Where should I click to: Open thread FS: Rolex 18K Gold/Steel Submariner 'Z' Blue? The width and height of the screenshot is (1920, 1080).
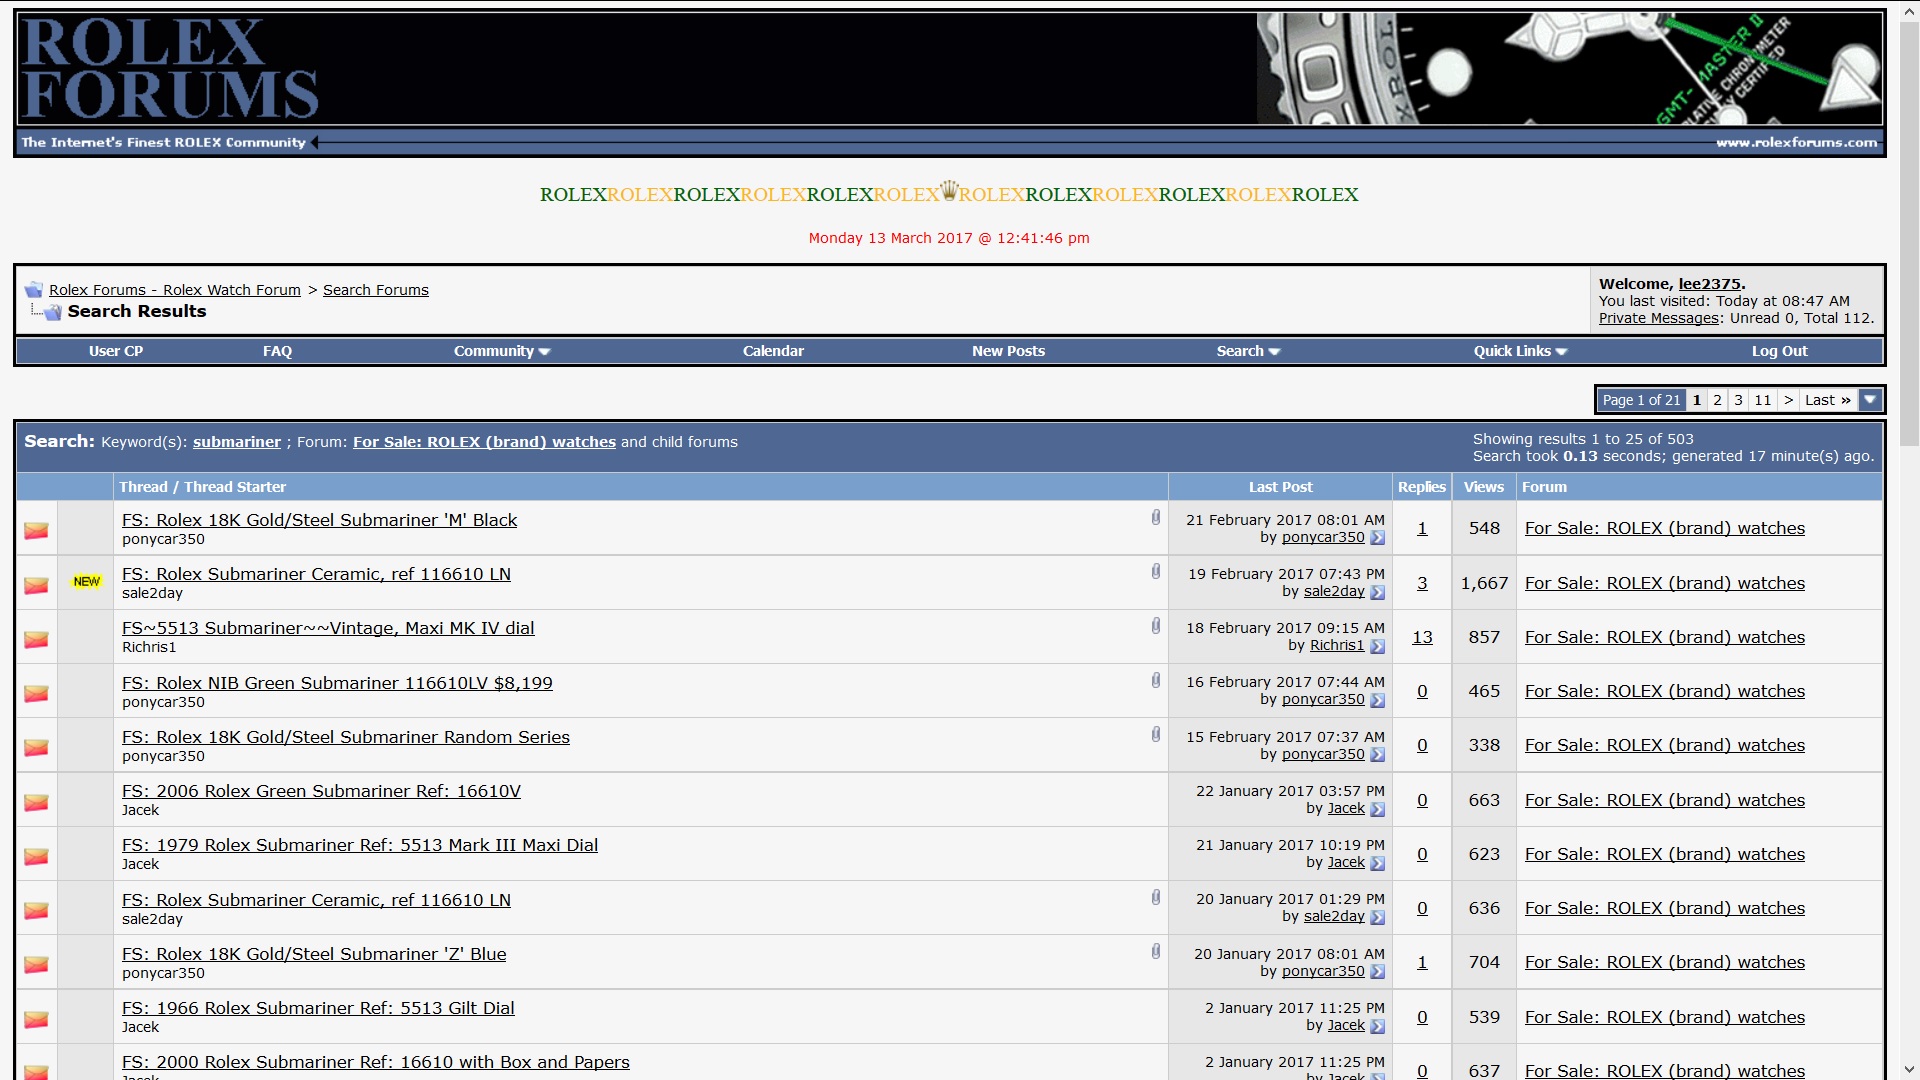coord(314,954)
